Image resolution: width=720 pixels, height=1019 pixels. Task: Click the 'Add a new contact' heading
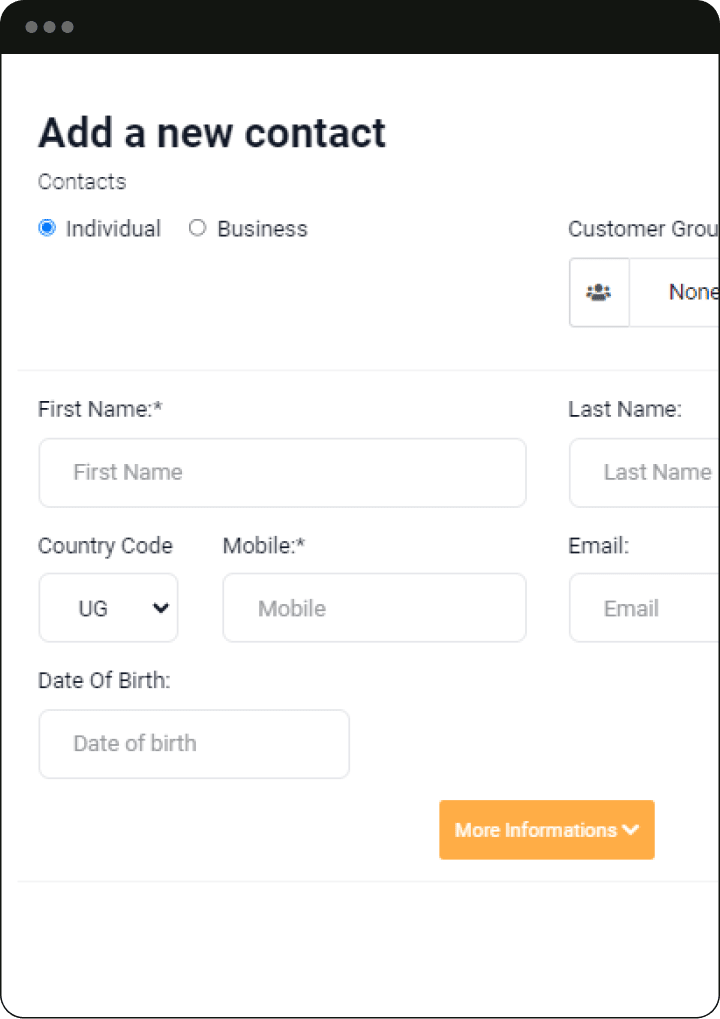point(212,133)
